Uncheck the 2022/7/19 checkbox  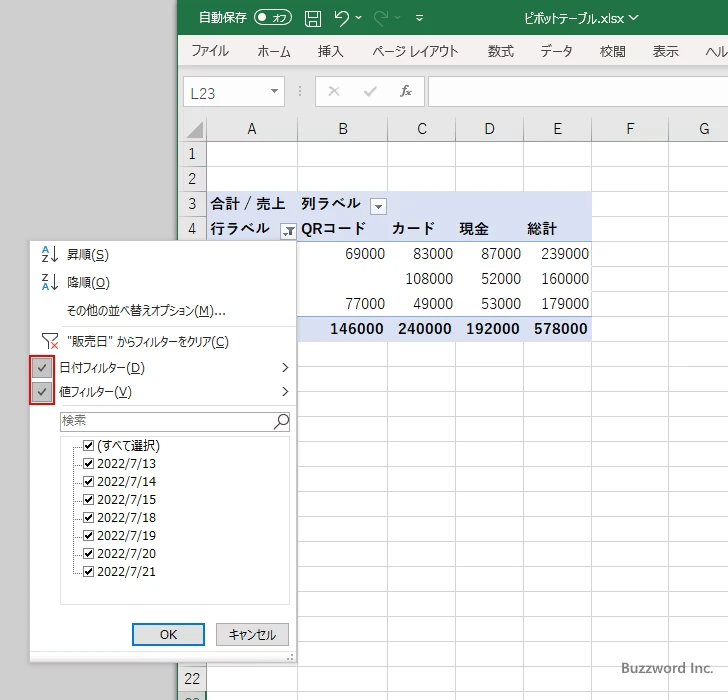click(x=88, y=535)
